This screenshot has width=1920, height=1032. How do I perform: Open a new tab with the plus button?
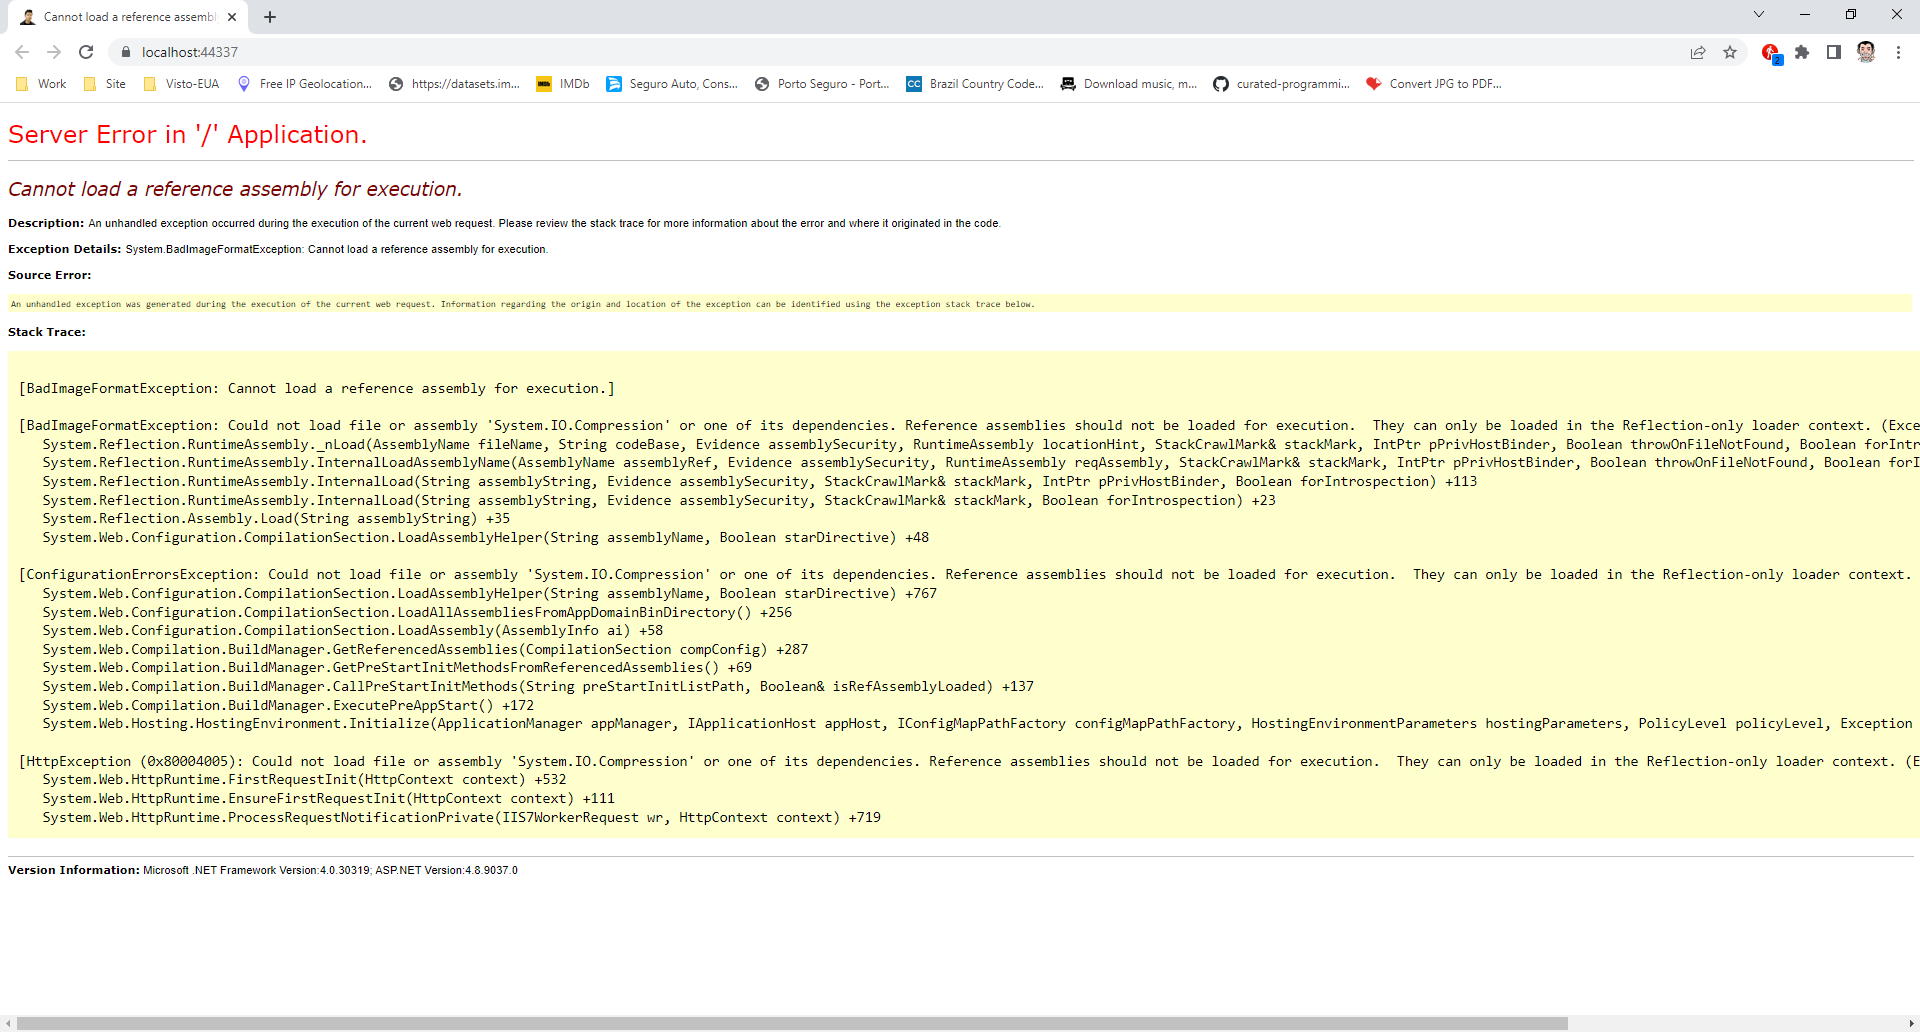pyautogui.click(x=269, y=16)
